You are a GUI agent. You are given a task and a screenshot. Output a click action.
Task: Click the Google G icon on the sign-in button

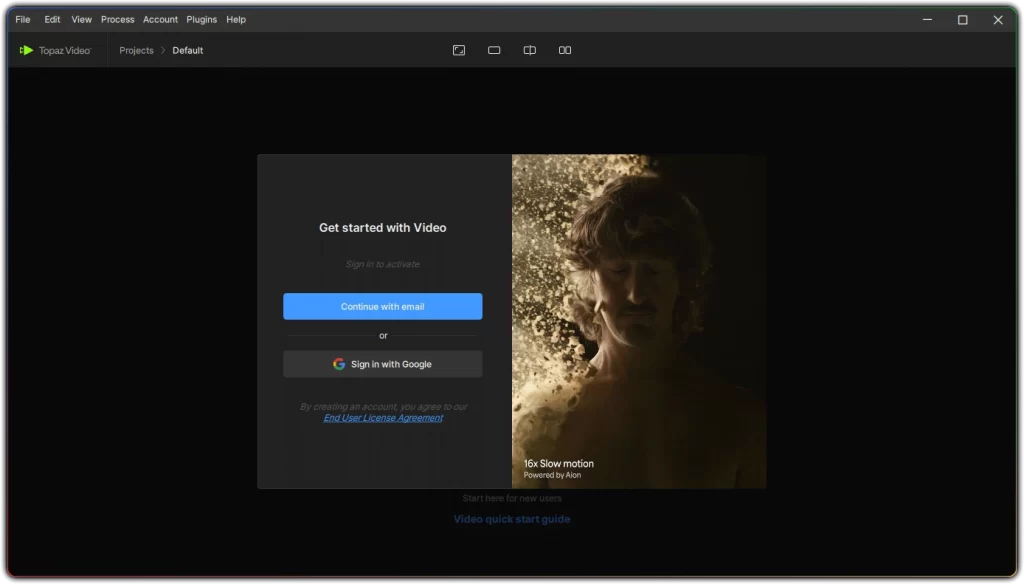pyautogui.click(x=339, y=364)
